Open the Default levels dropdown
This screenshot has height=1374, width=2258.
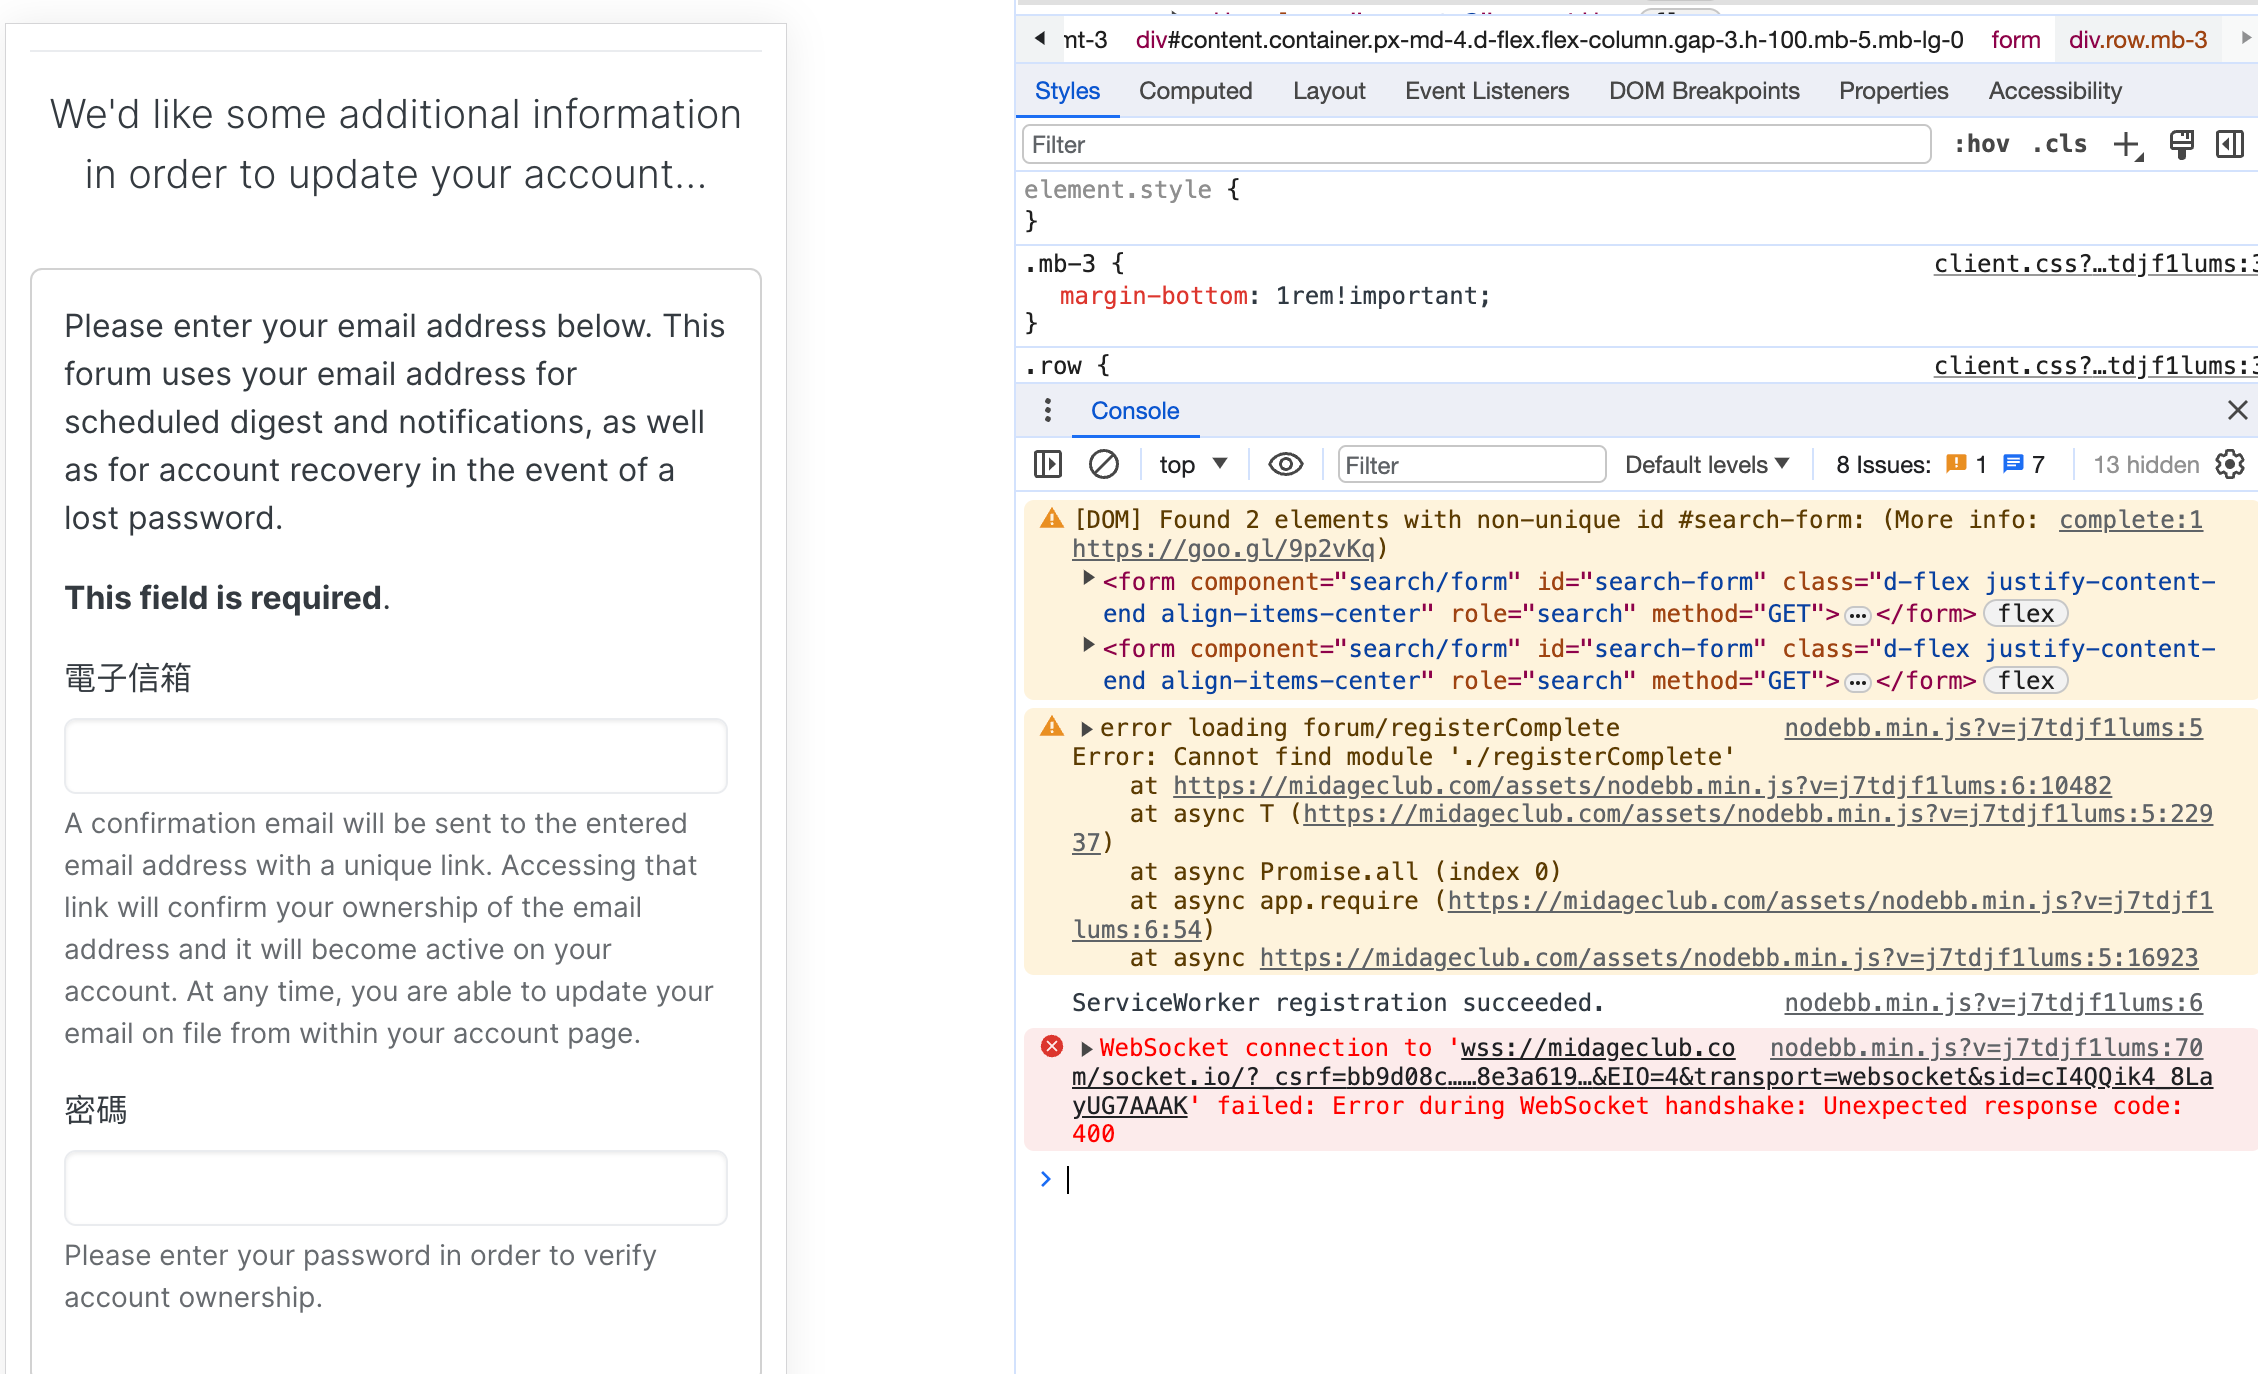[1707, 465]
